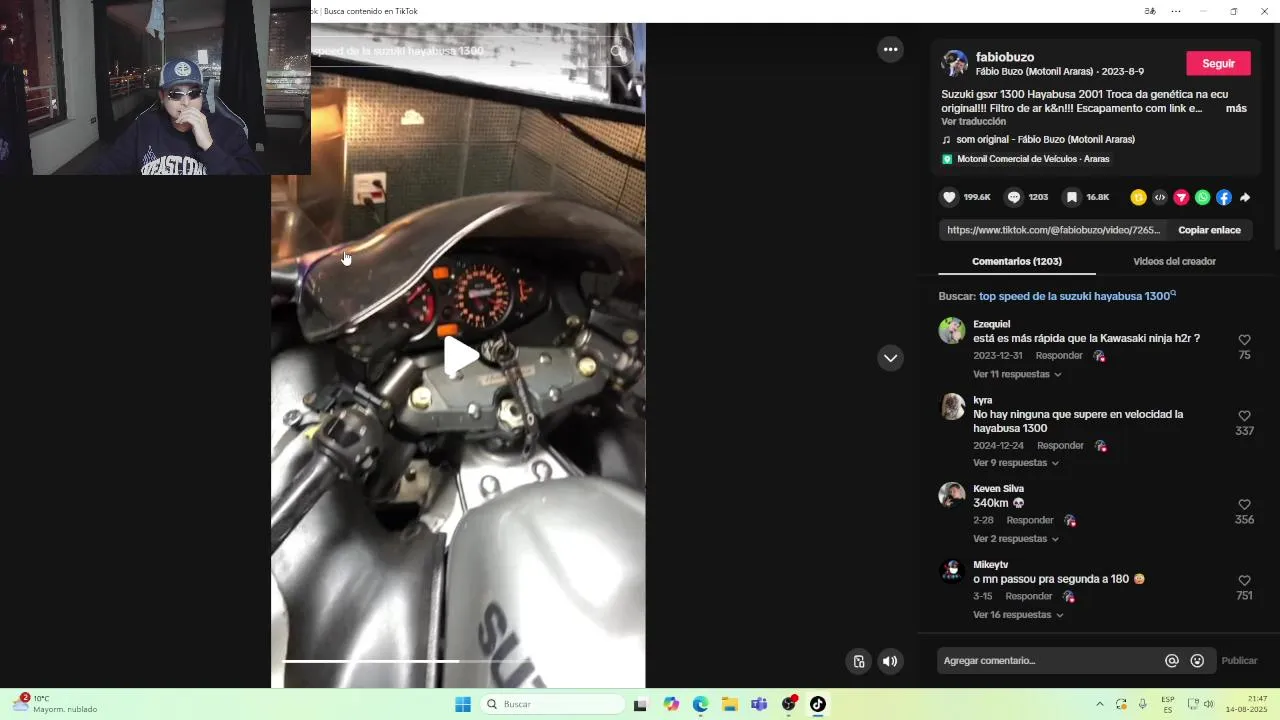
Task: Open fabiobuzo username link
Action: click(1005, 57)
